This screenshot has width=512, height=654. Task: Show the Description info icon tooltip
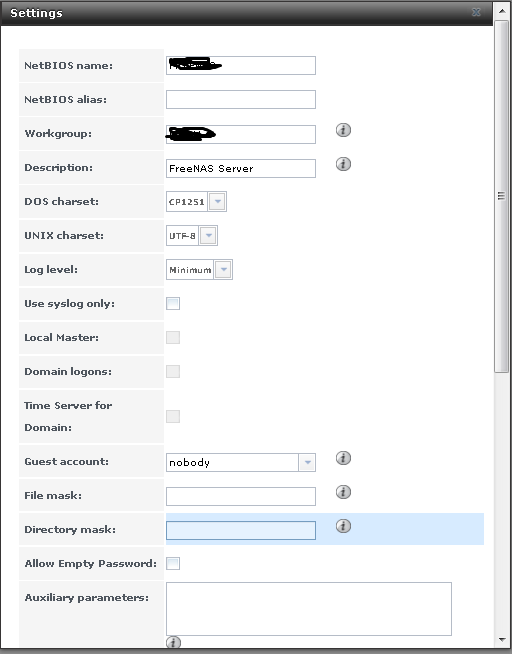(343, 164)
